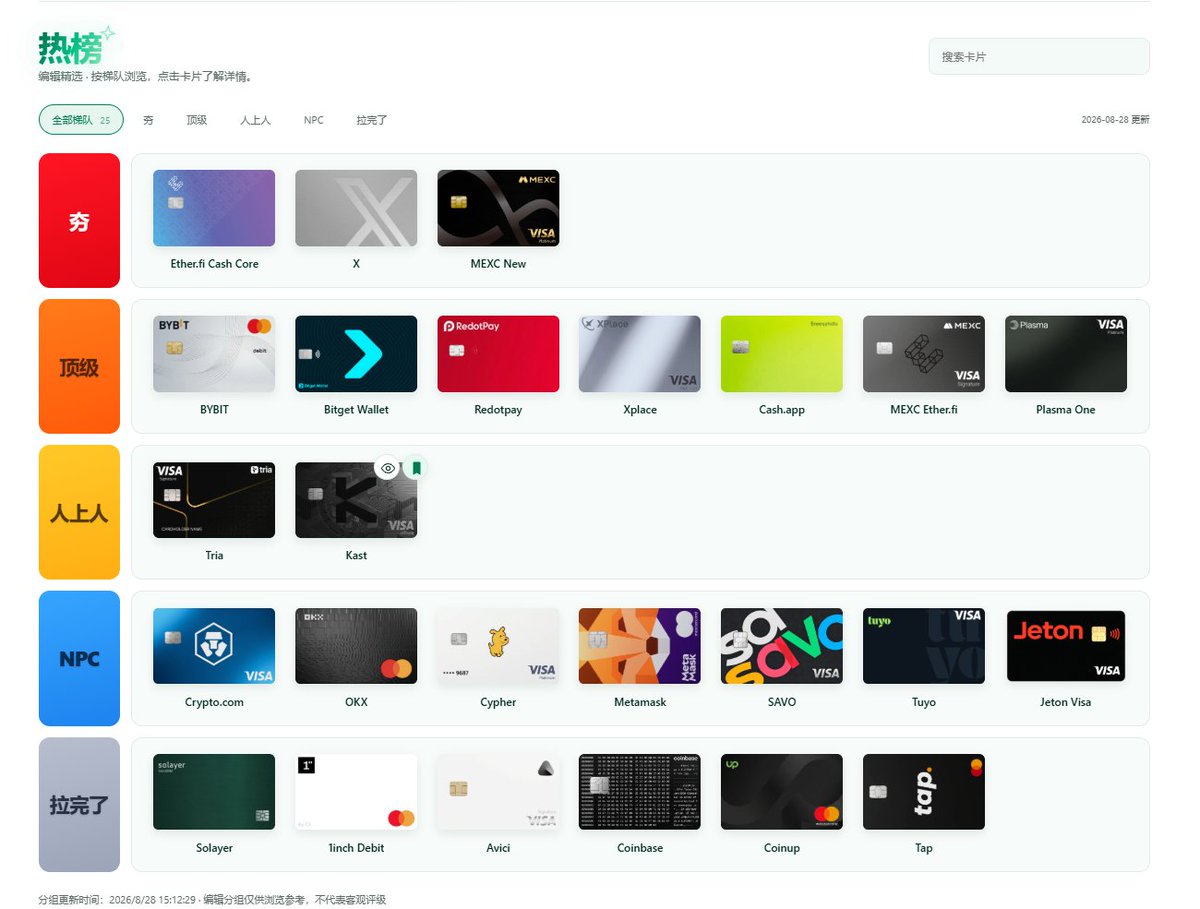Open the MEXC Ether.fi card thumbnail

click(x=924, y=354)
